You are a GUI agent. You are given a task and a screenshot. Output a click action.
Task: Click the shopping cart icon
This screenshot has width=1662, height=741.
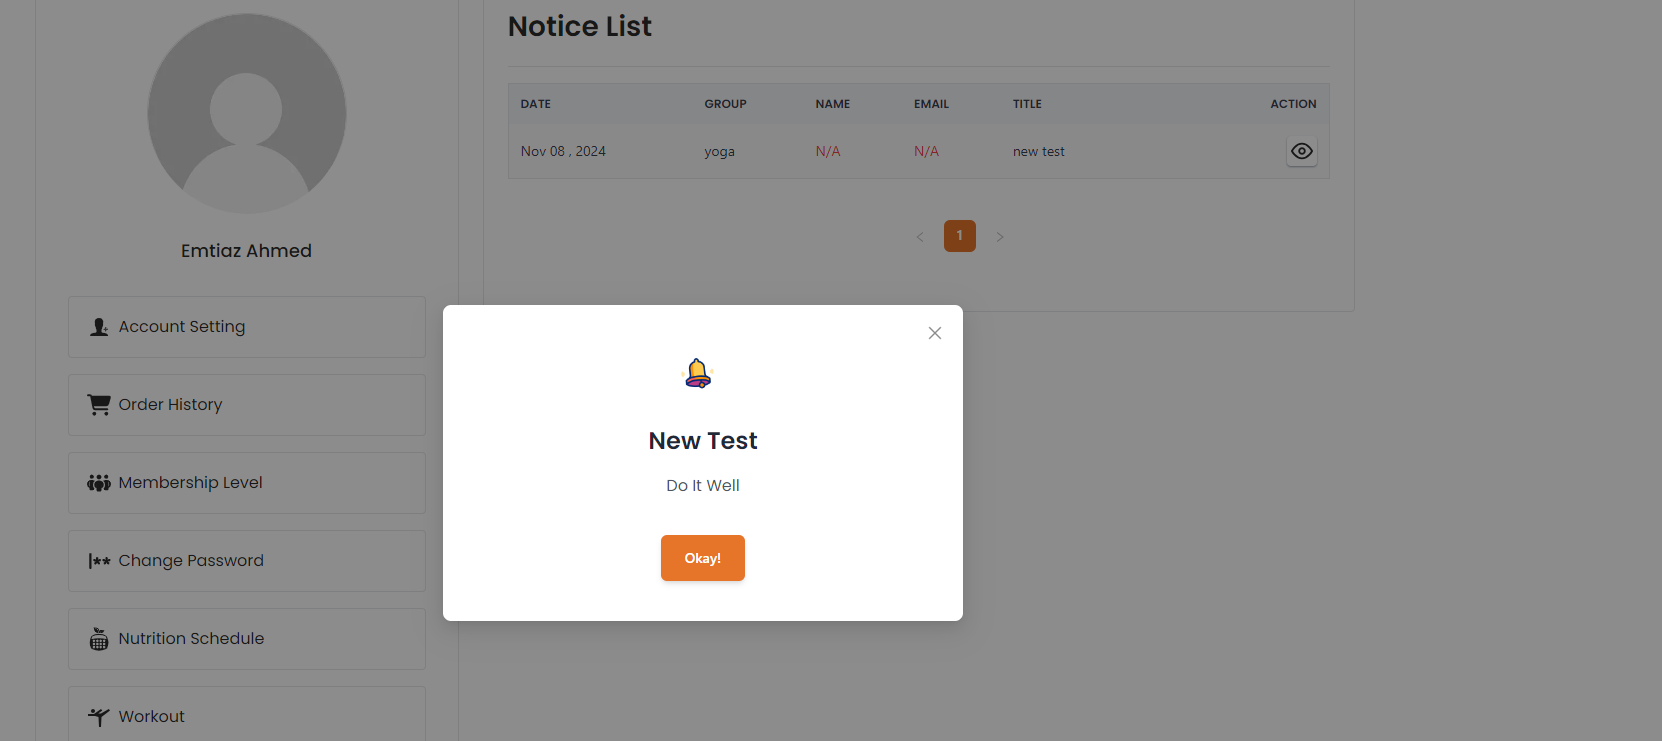(99, 405)
